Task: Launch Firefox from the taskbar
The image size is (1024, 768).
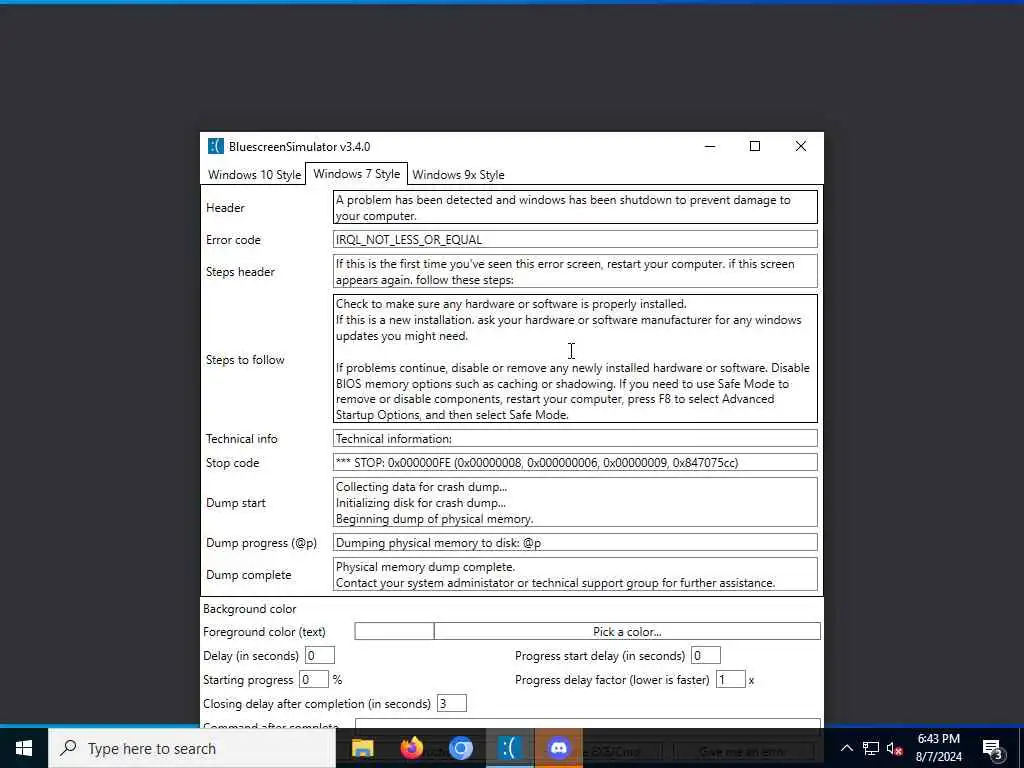Action: (411, 748)
